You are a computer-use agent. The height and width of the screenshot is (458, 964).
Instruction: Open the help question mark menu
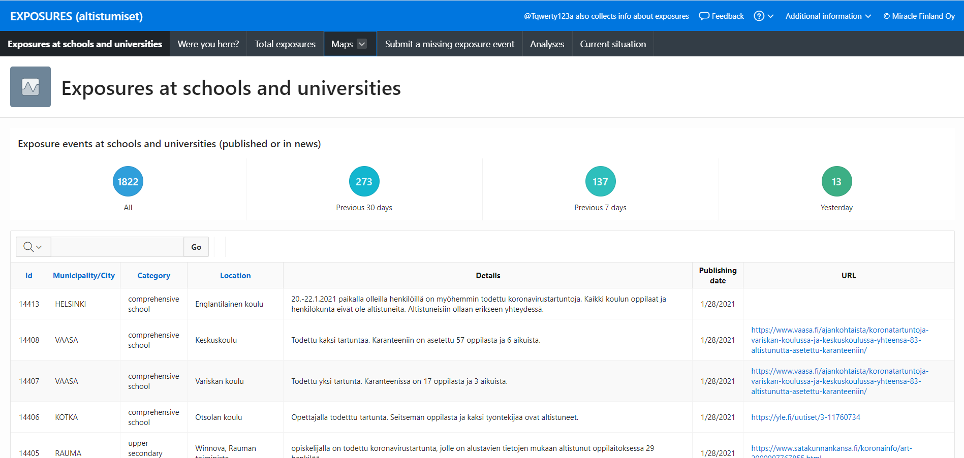[763, 16]
